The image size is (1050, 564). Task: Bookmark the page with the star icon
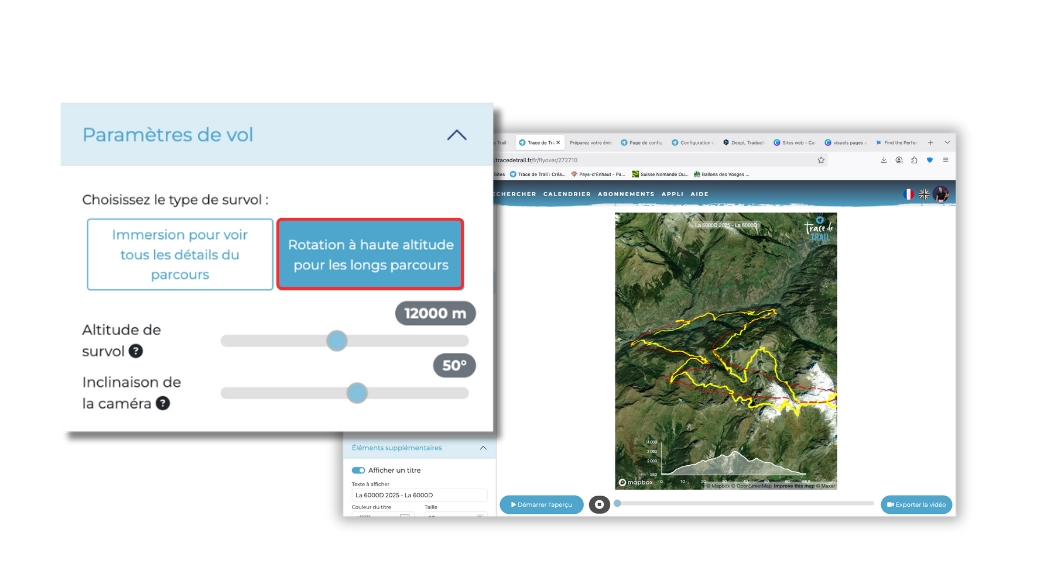[821, 160]
